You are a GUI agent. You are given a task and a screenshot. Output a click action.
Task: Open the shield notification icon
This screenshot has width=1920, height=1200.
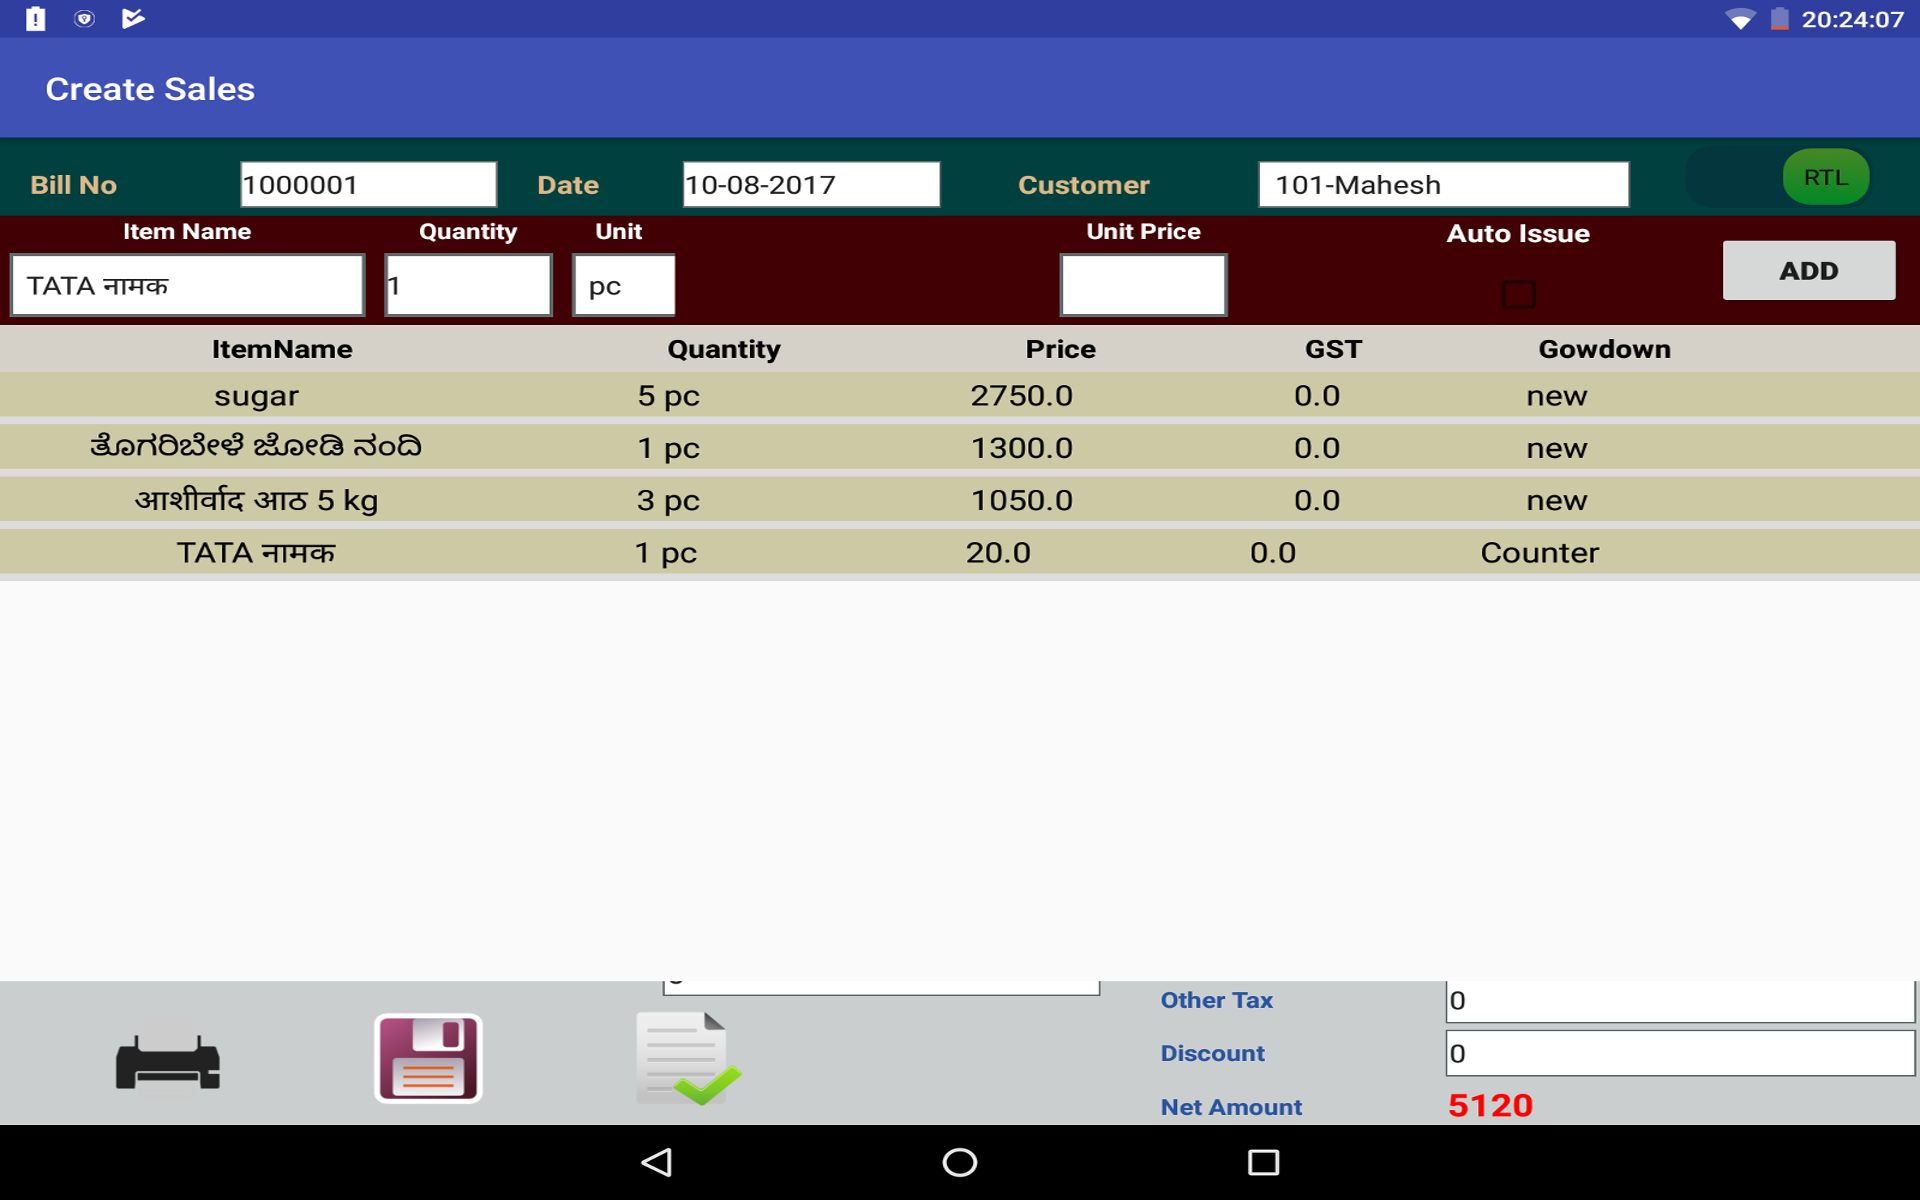coord(84,19)
